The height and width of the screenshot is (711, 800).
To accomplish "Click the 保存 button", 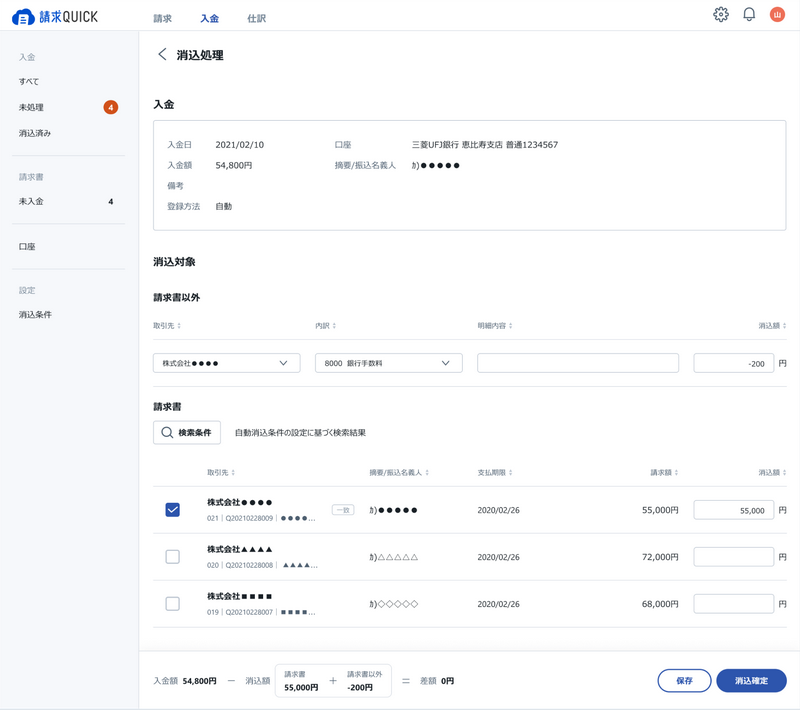I will click(x=684, y=681).
